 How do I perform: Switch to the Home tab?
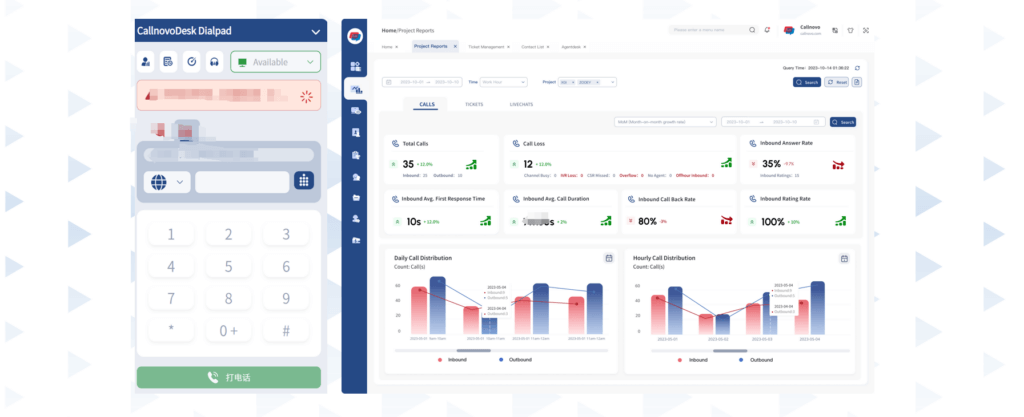[x=387, y=47]
